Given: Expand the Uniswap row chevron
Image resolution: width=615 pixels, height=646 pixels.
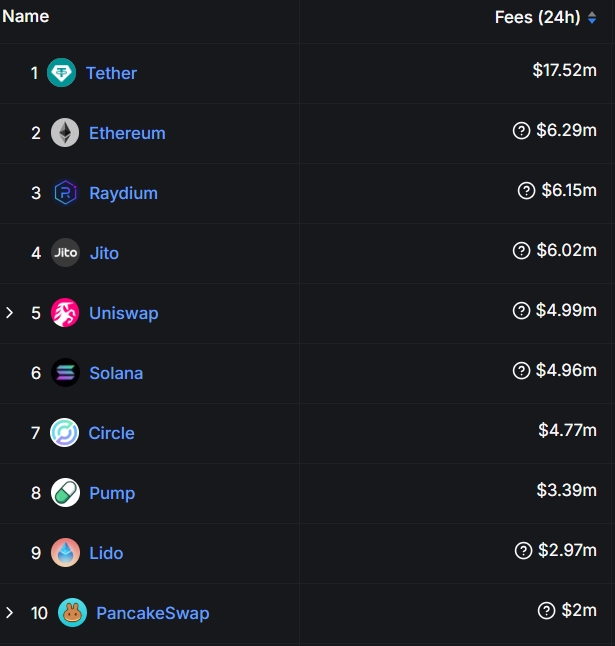Looking at the screenshot, I should click(x=9, y=313).
